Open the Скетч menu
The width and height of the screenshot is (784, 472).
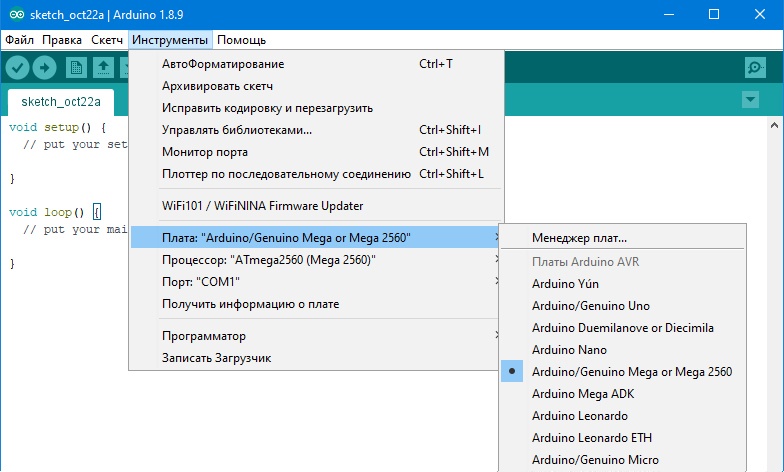[107, 40]
